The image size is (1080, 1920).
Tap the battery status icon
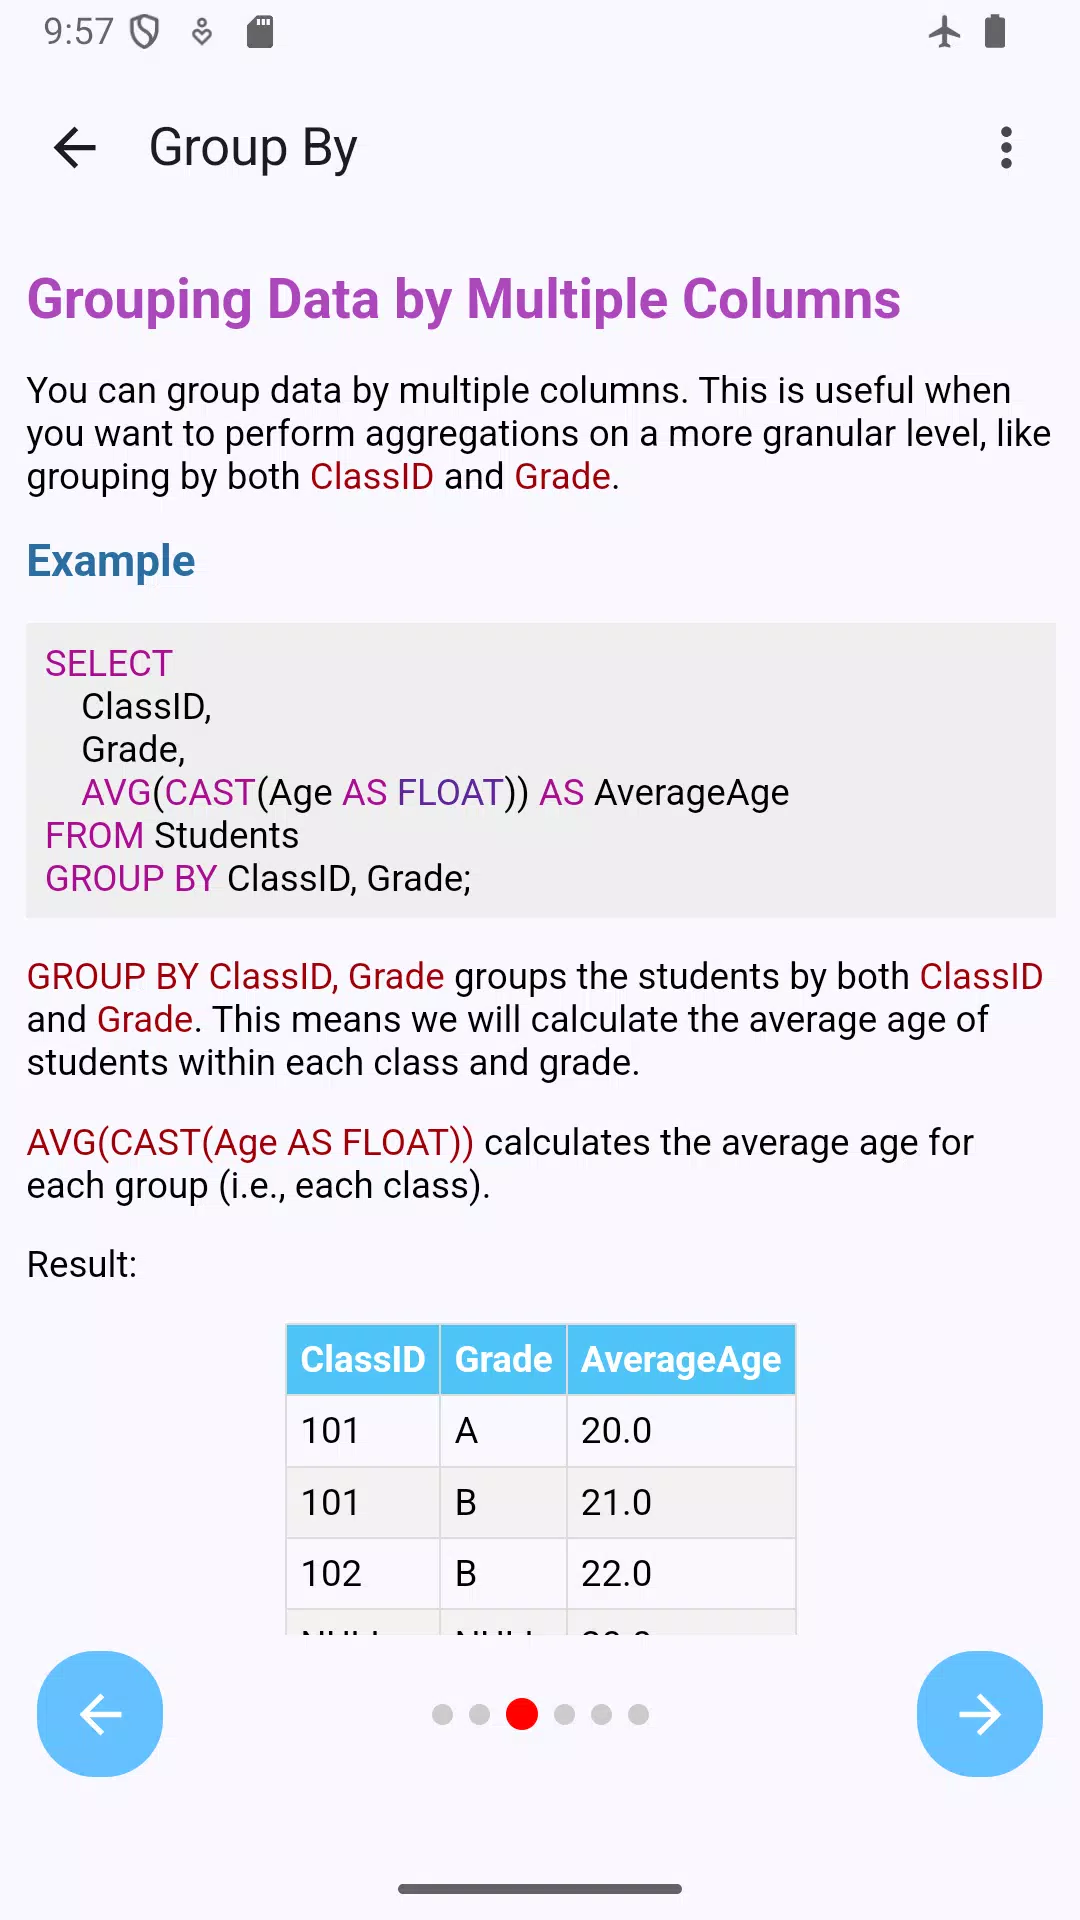click(x=995, y=32)
